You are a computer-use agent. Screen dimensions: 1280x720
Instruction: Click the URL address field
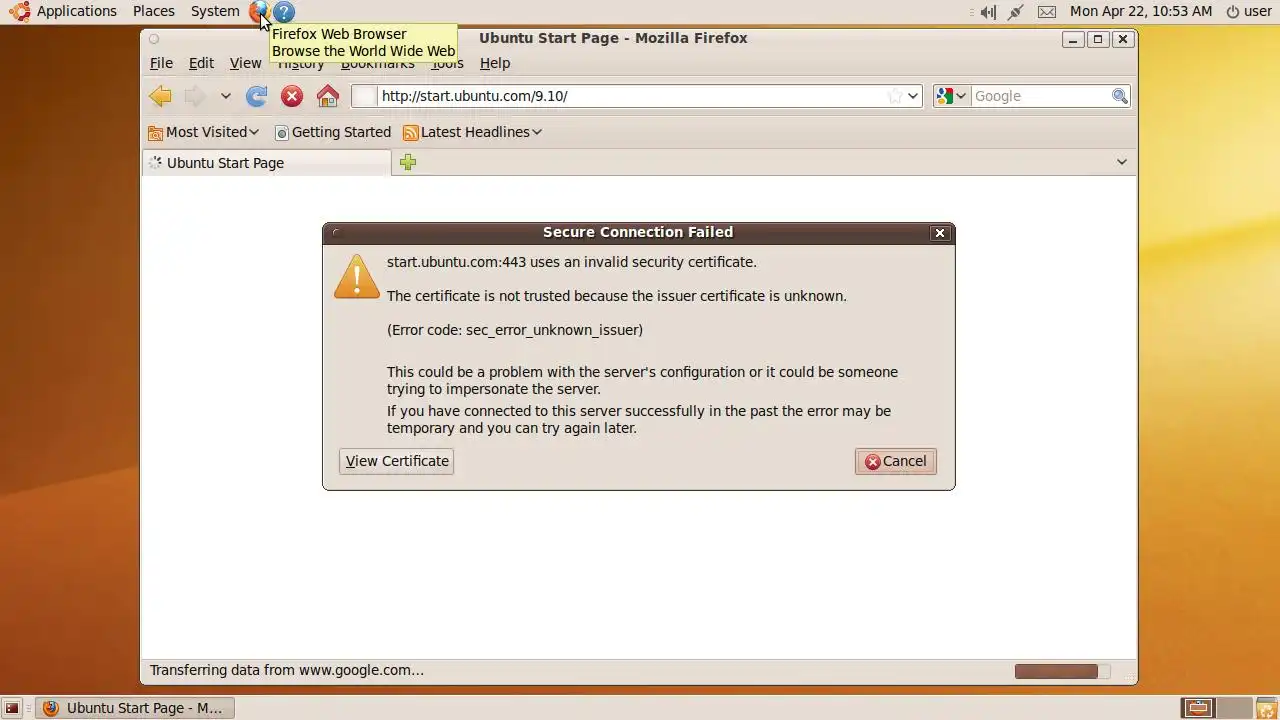click(637, 96)
